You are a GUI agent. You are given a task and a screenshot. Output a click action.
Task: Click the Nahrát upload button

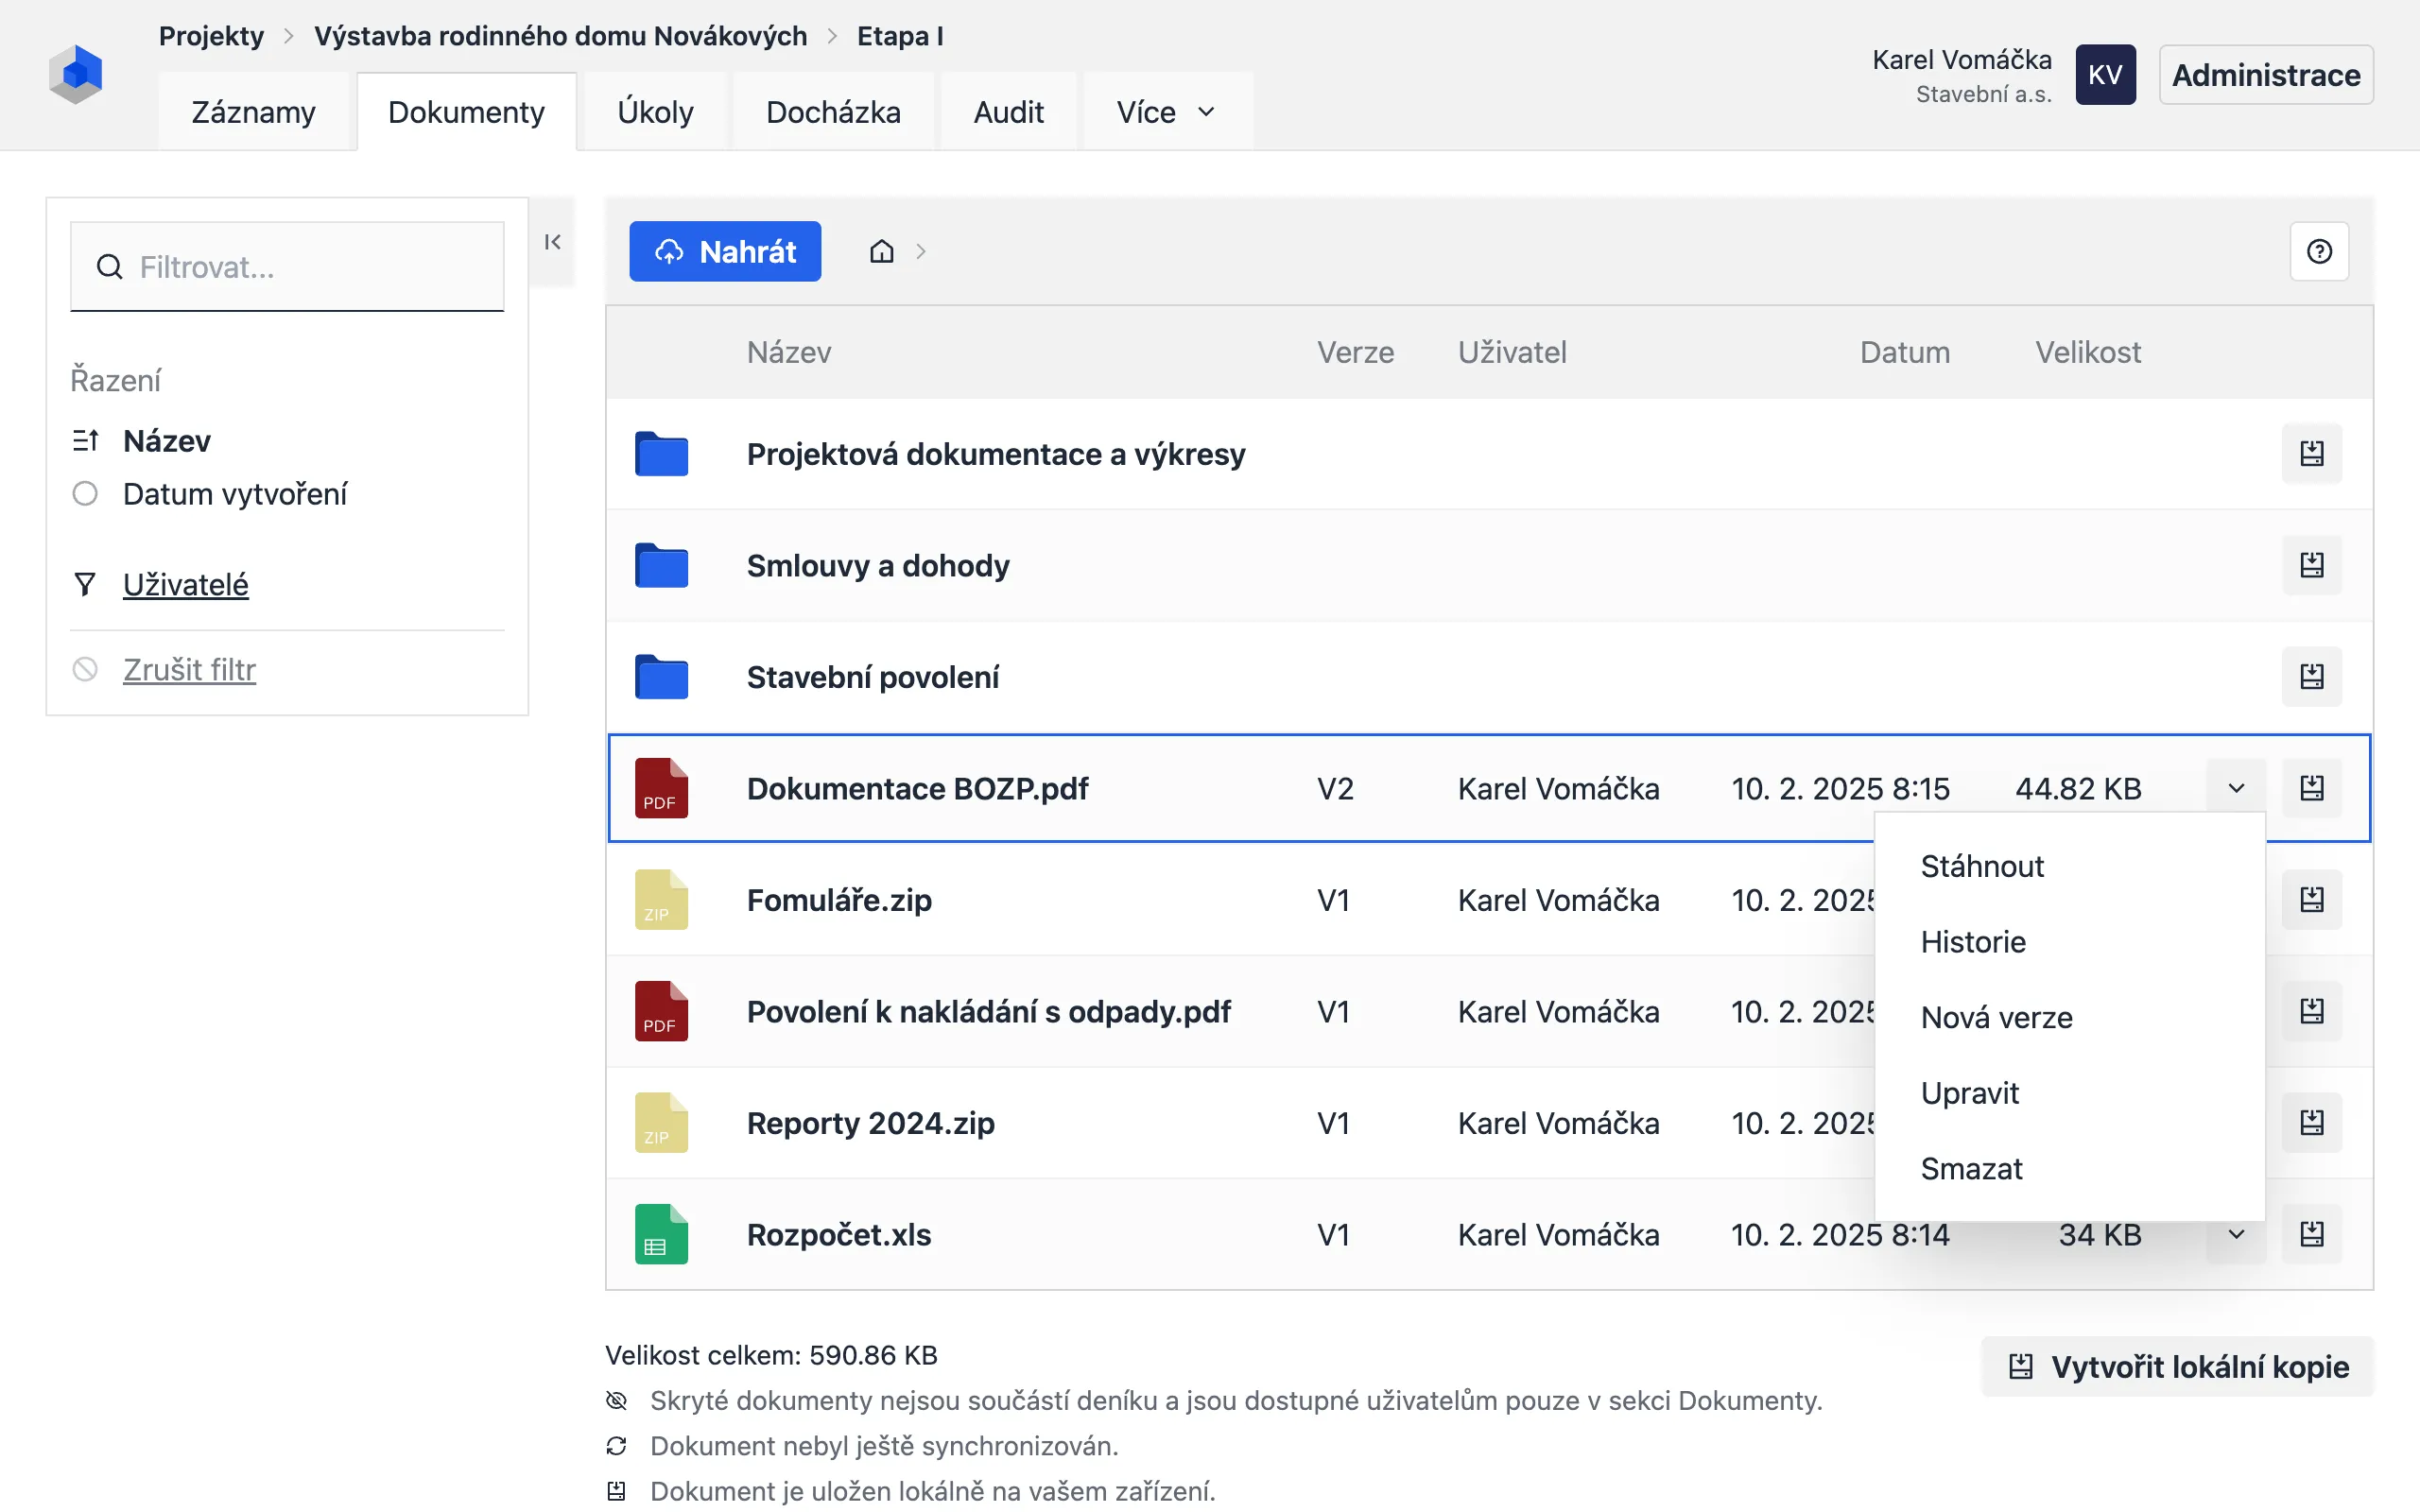tap(725, 251)
